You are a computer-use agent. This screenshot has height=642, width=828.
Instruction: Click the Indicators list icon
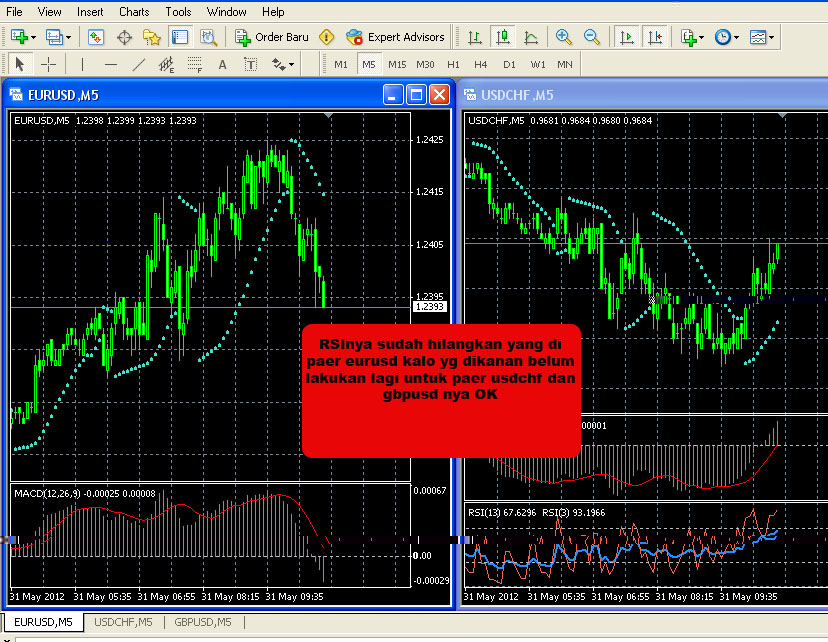pyautogui.click(x=688, y=37)
